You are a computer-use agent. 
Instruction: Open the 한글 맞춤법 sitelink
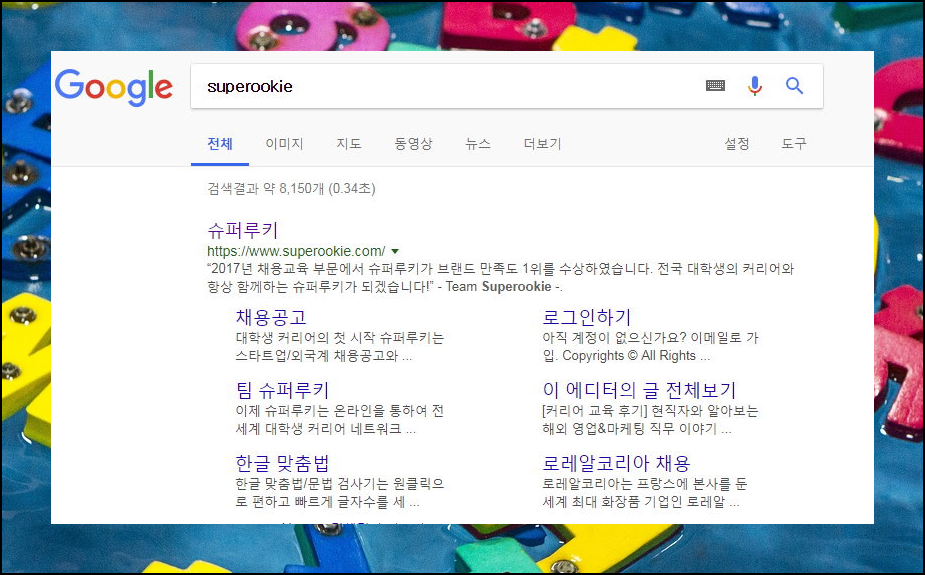tap(282, 463)
